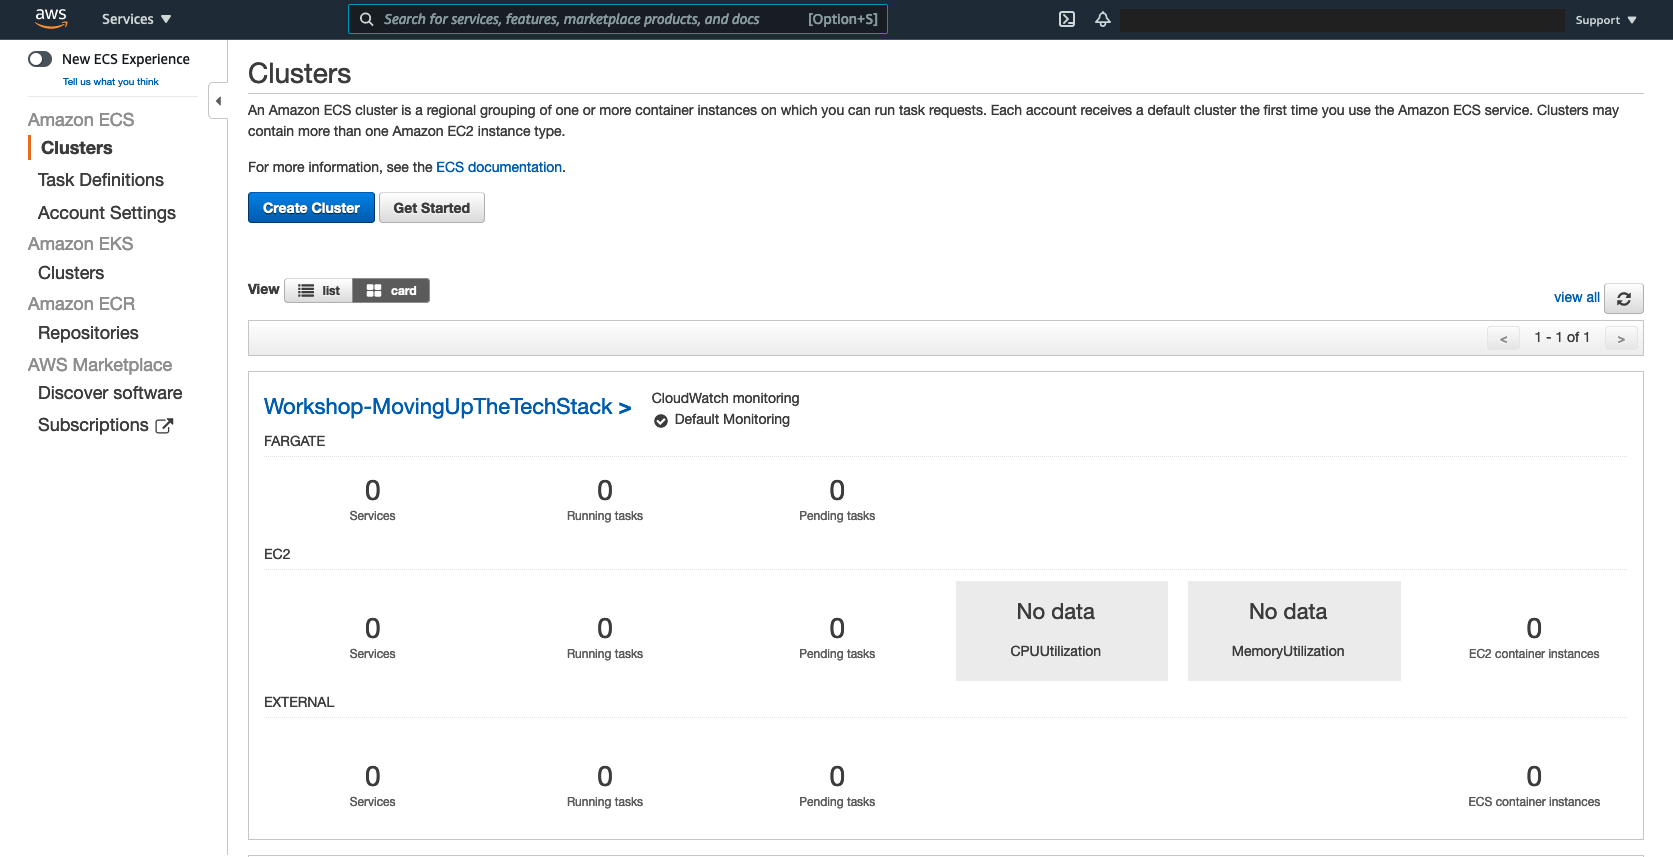Open Task Definitions in sidebar

101,180
